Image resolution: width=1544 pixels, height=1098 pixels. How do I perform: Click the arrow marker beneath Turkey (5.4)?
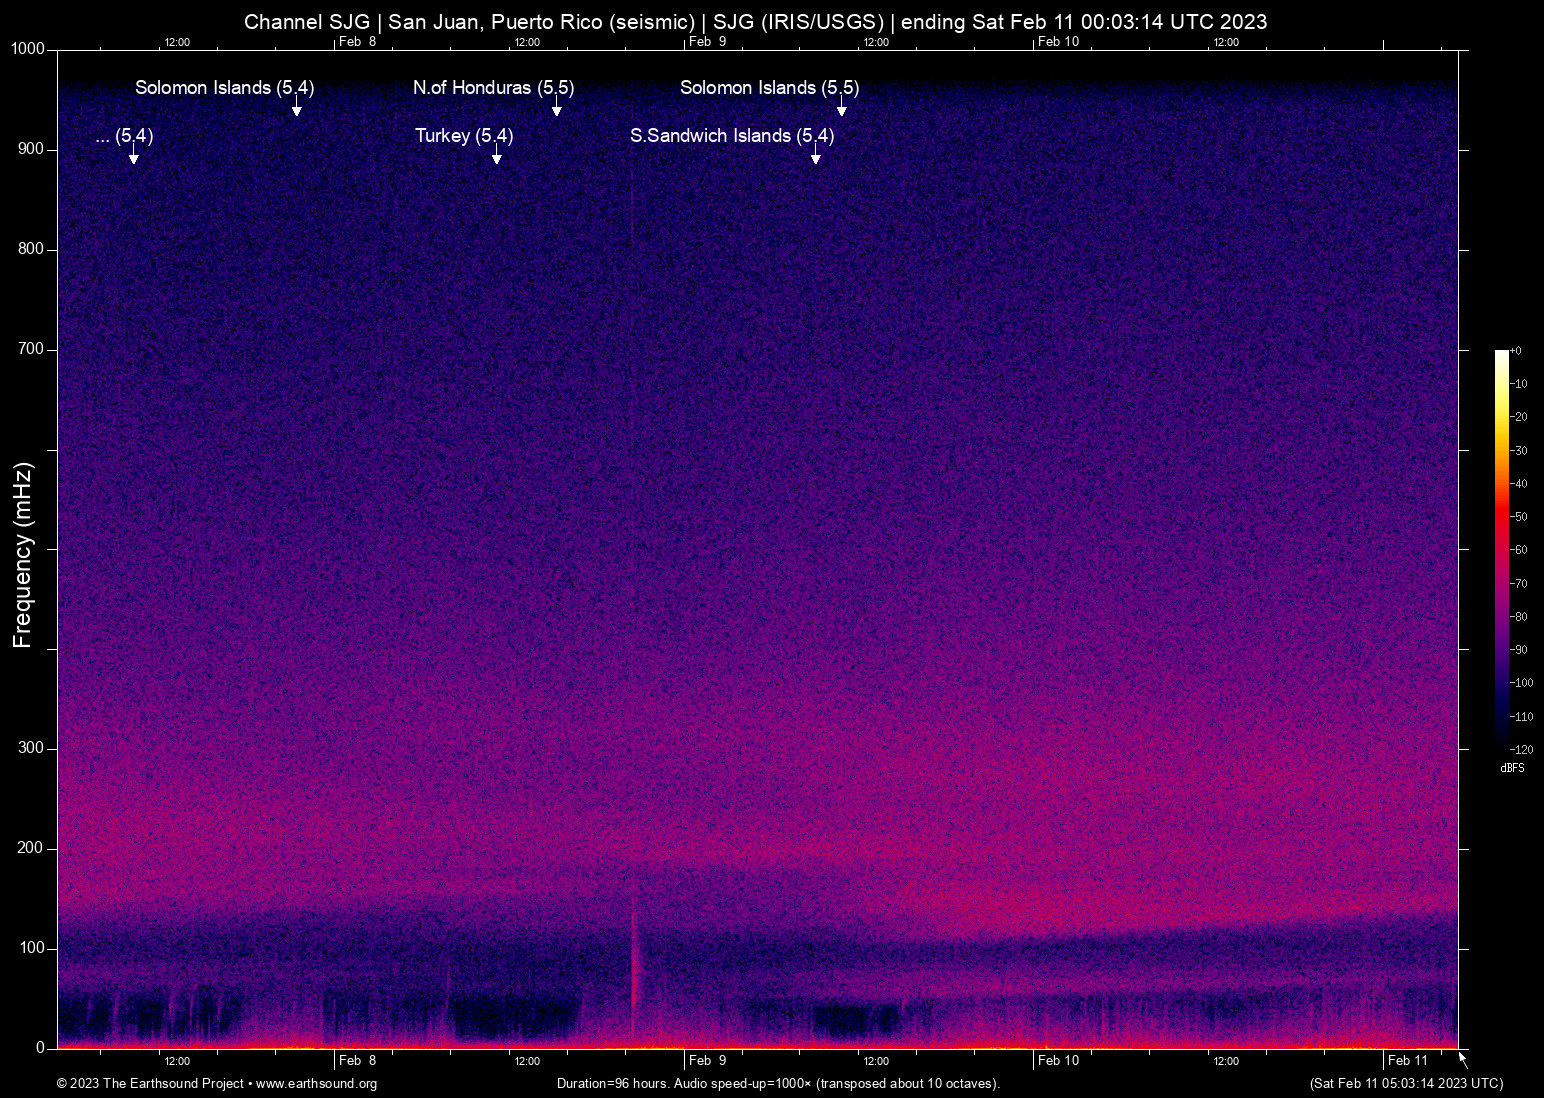point(496,158)
